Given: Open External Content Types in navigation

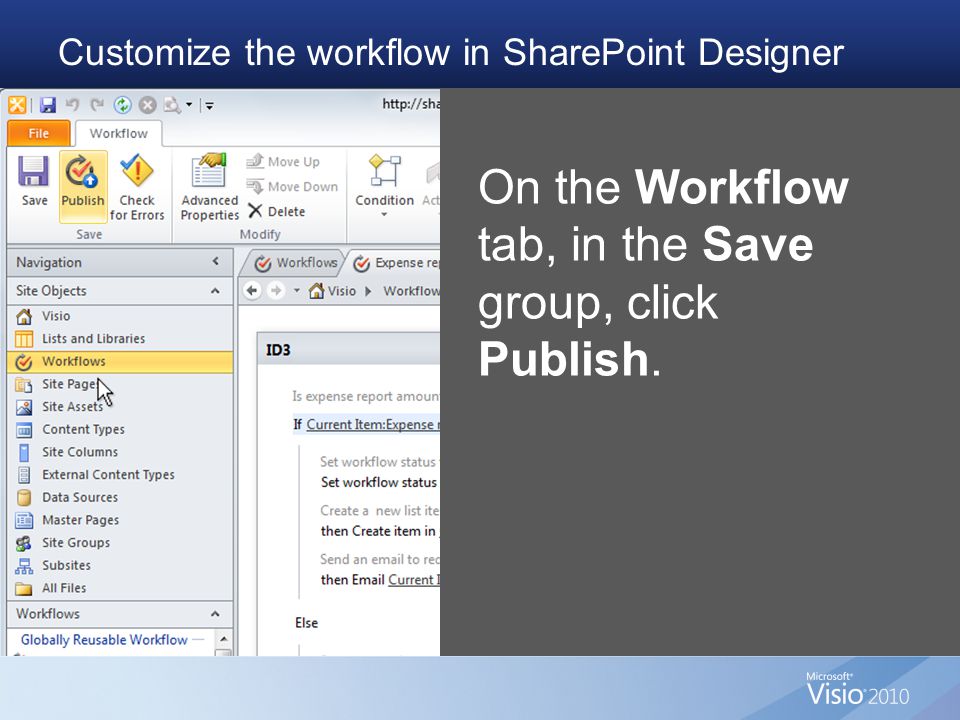Looking at the screenshot, I should pos(120,474).
